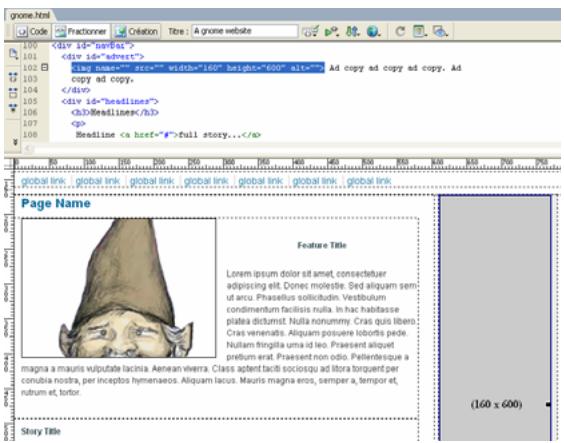
Task: Click the div id="advert" code line
Action: click(103, 57)
